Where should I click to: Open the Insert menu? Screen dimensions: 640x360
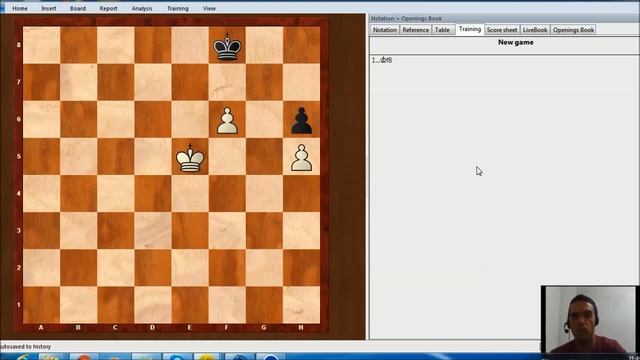tap(49, 8)
